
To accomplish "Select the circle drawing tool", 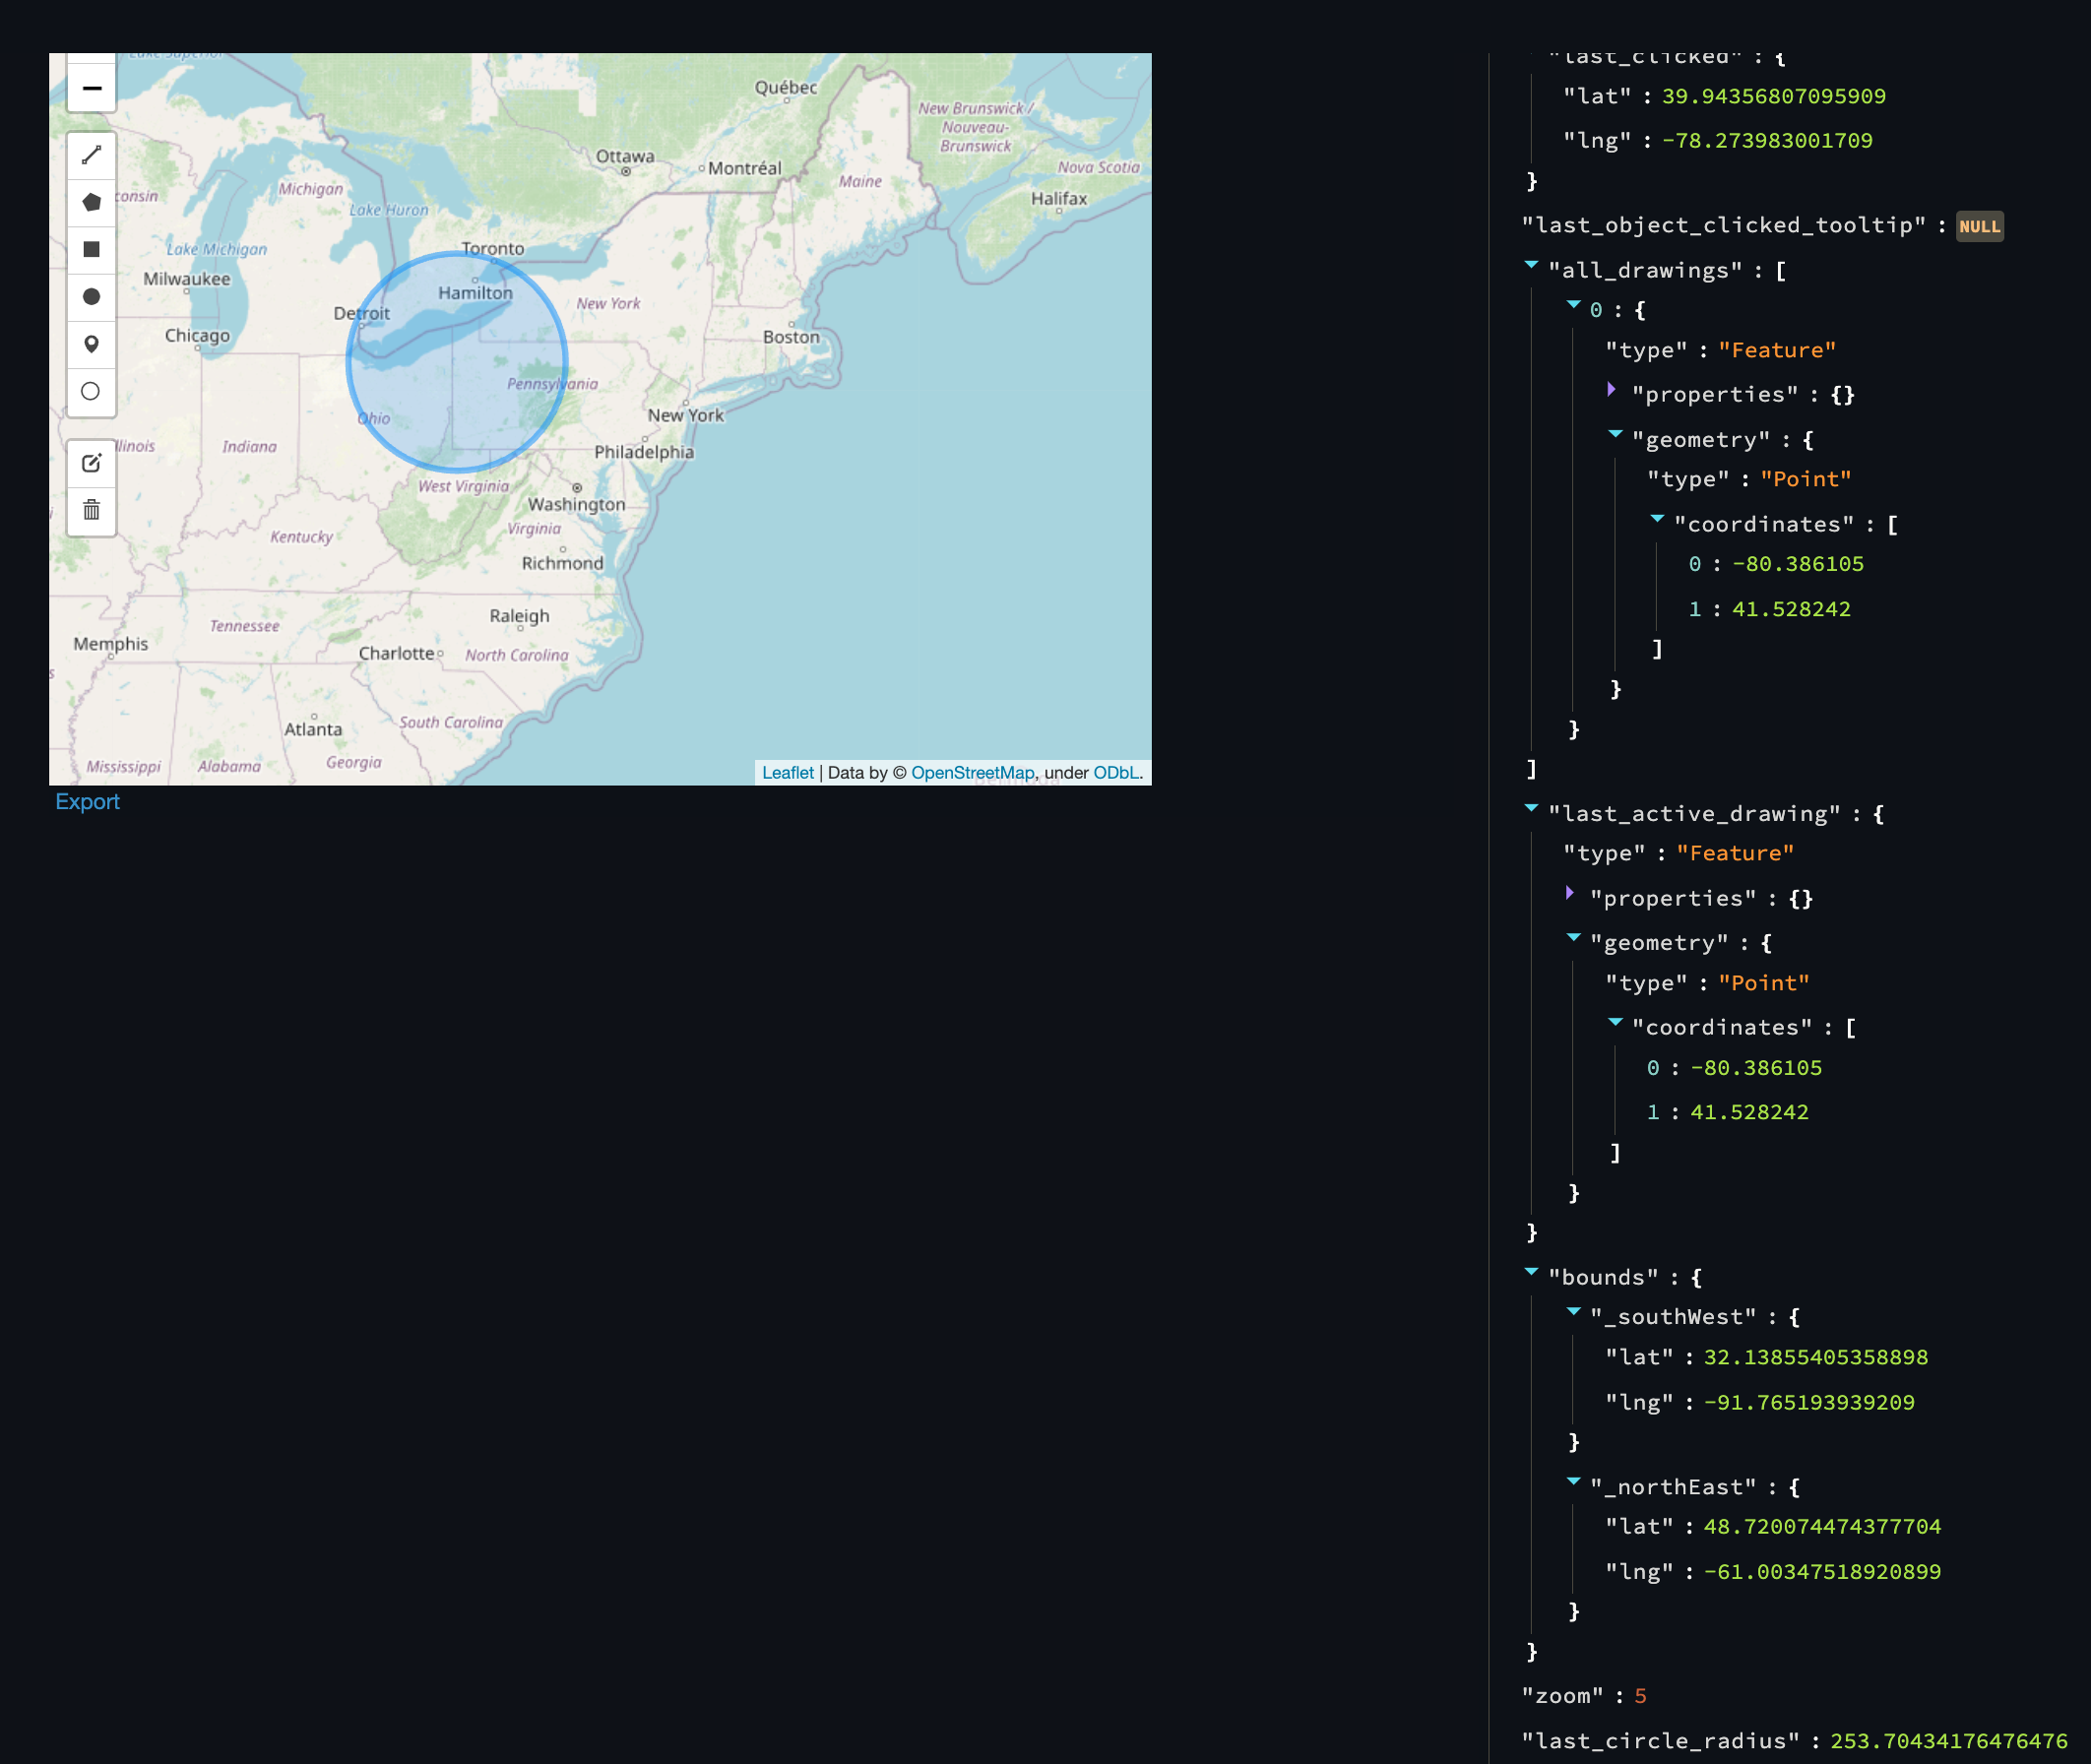I will point(91,296).
